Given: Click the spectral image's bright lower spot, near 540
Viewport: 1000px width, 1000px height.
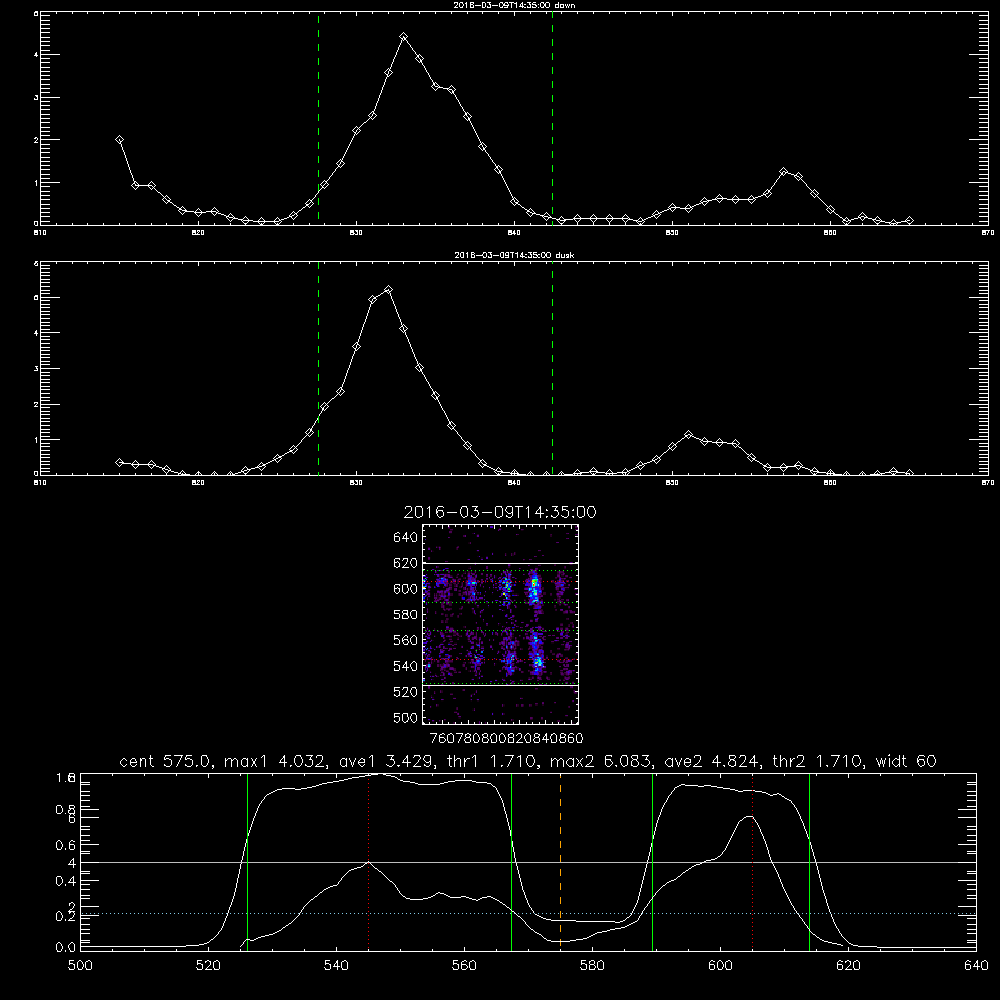Looking at the screenshot, I should (538, 662).
